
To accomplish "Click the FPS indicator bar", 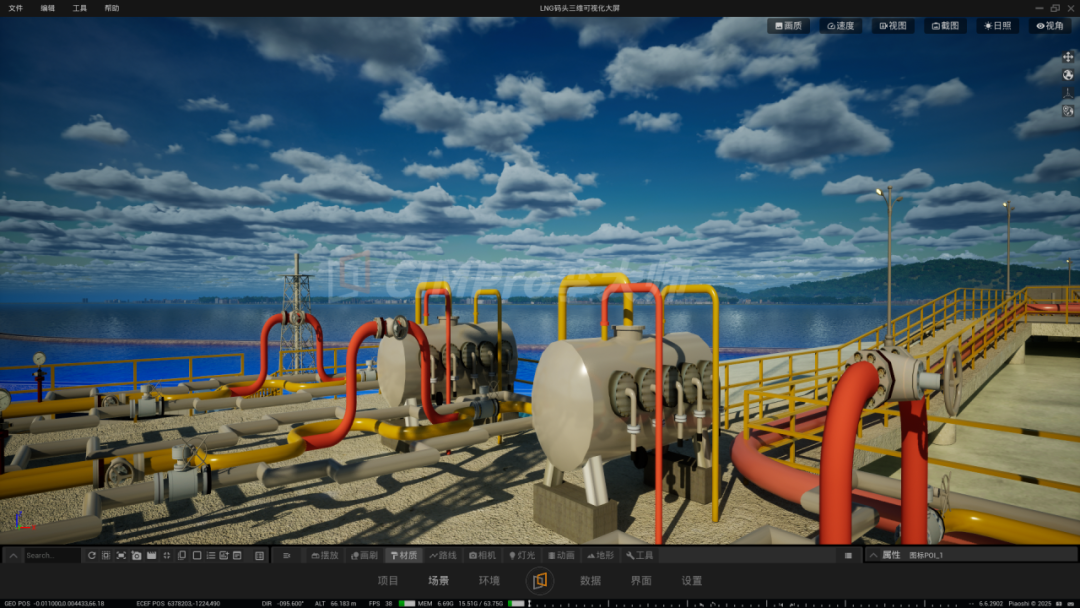I will [x=407, y=603].
